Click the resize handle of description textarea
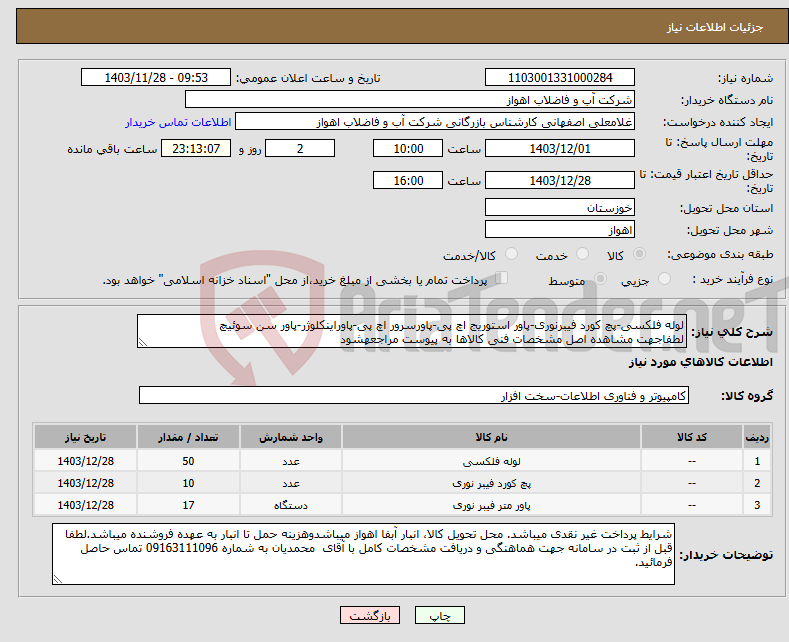789x642 pixels. (143, 343)
